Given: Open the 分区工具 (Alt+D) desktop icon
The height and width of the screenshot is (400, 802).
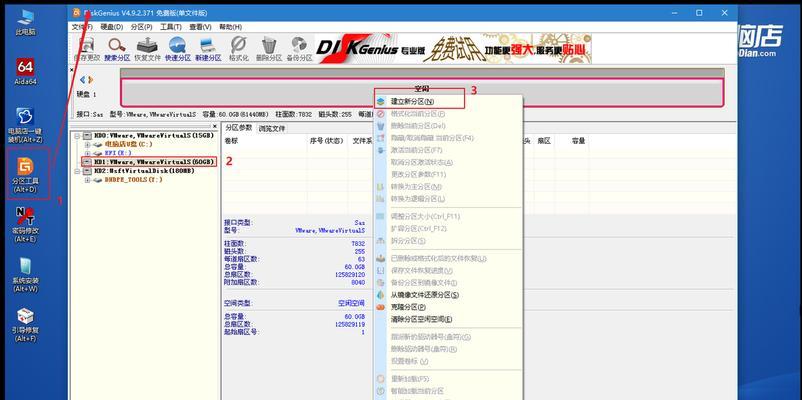Looking at the screenshot, I should pyautogui.click(x=26, y=176).
